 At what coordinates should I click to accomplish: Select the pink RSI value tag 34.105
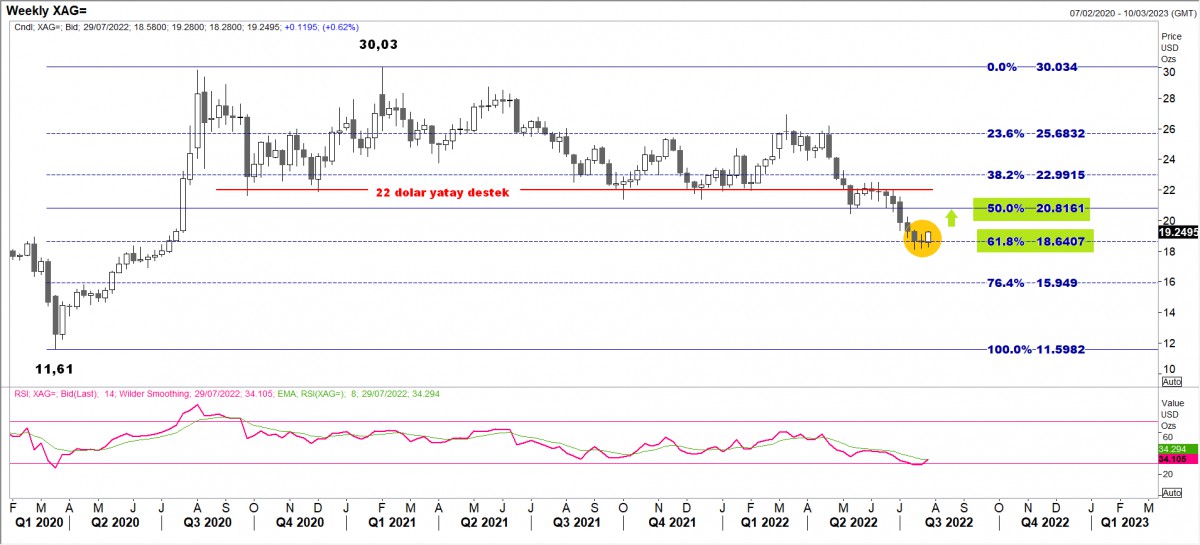(x=1177, y=460)
